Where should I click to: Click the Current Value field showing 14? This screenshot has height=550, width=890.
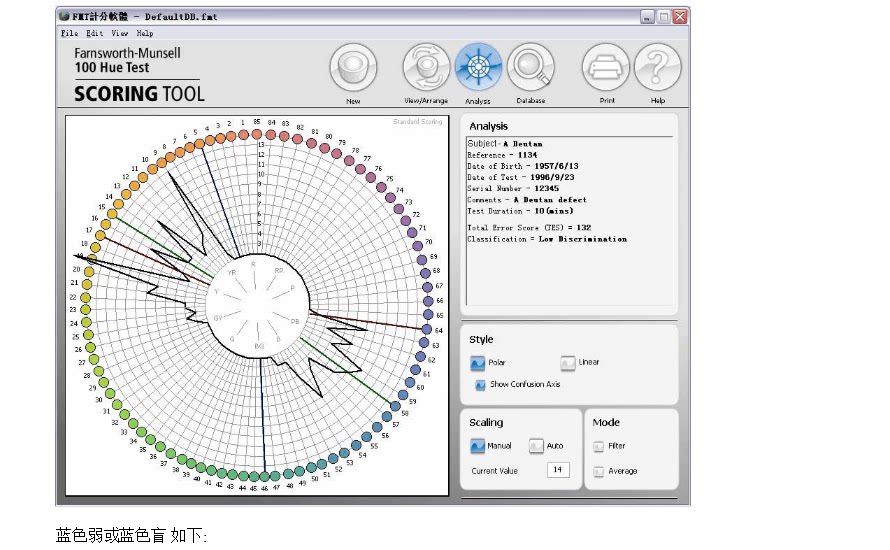558,470
